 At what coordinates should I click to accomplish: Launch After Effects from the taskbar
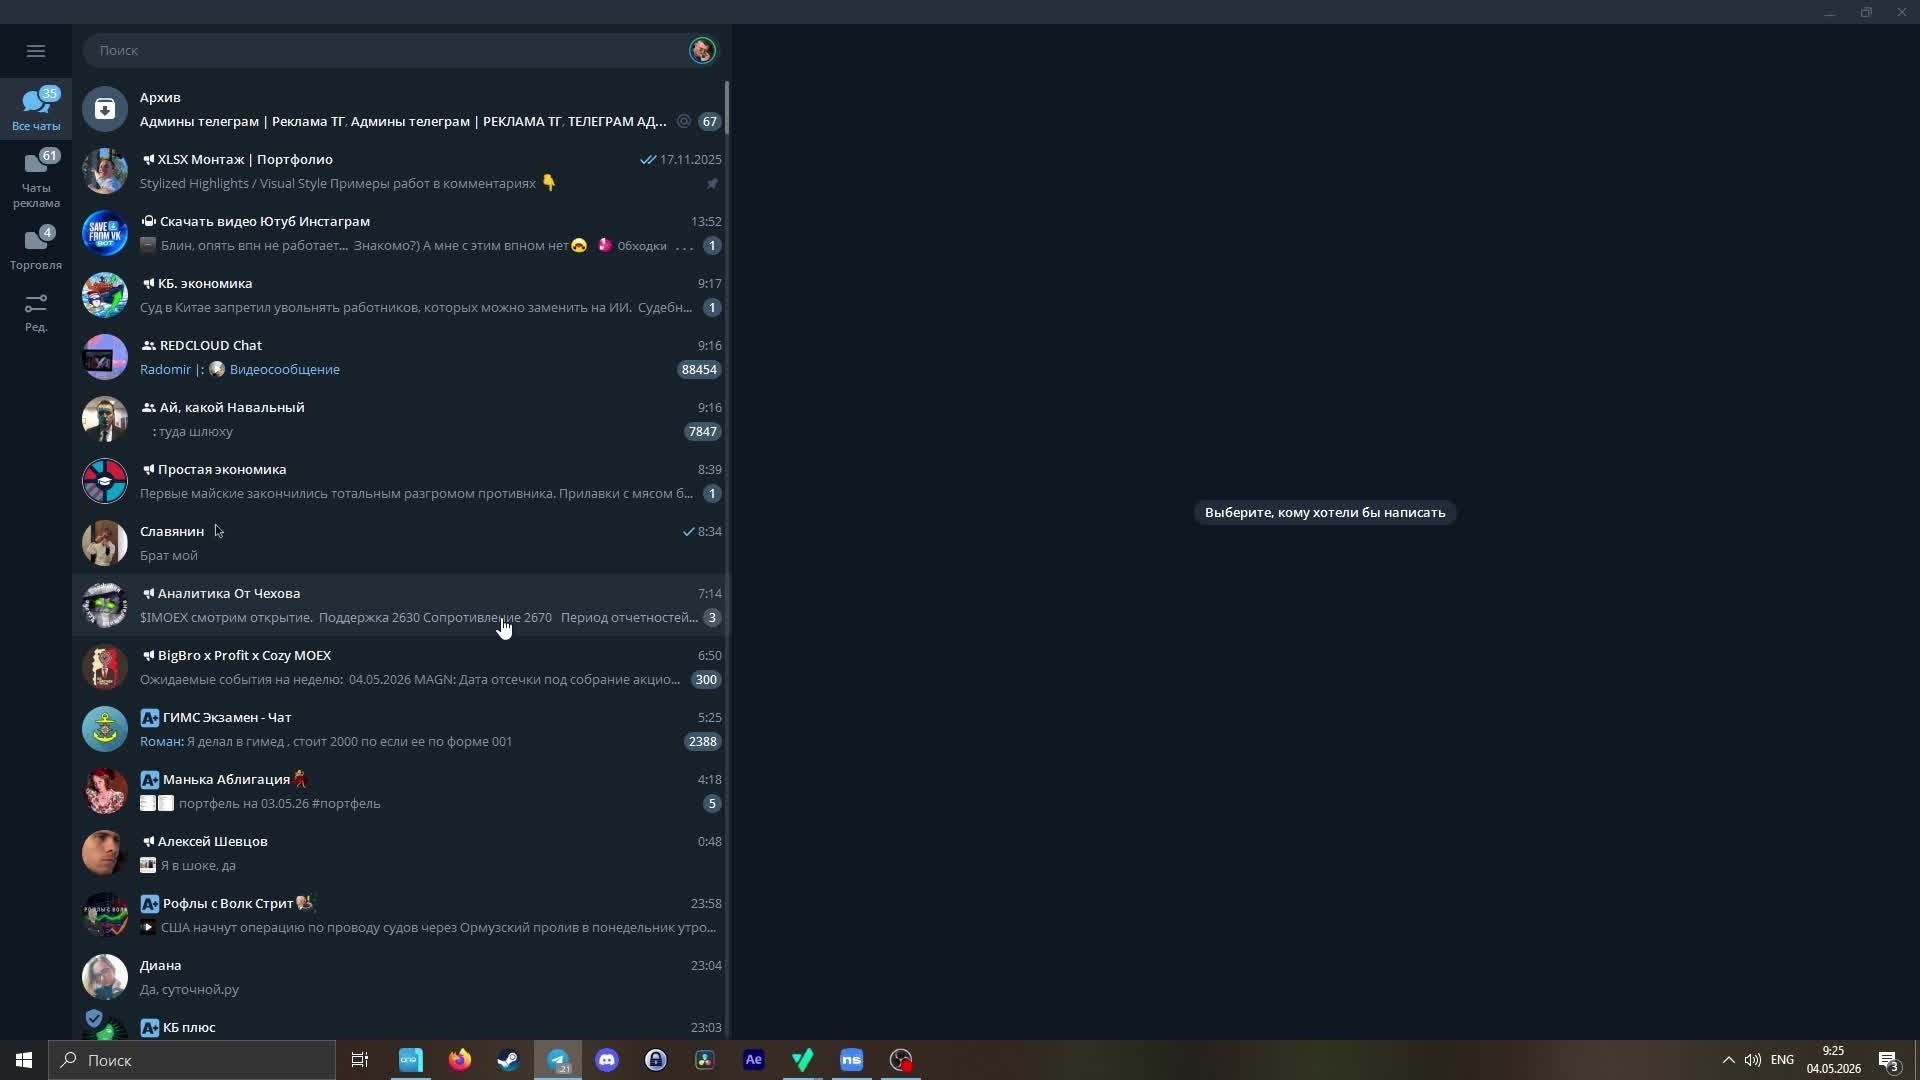754,1060
